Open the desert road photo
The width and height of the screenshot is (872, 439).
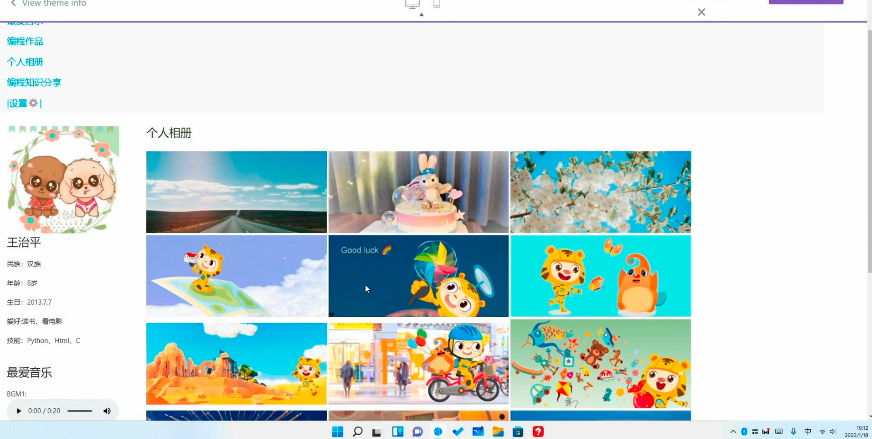(236, 192)
